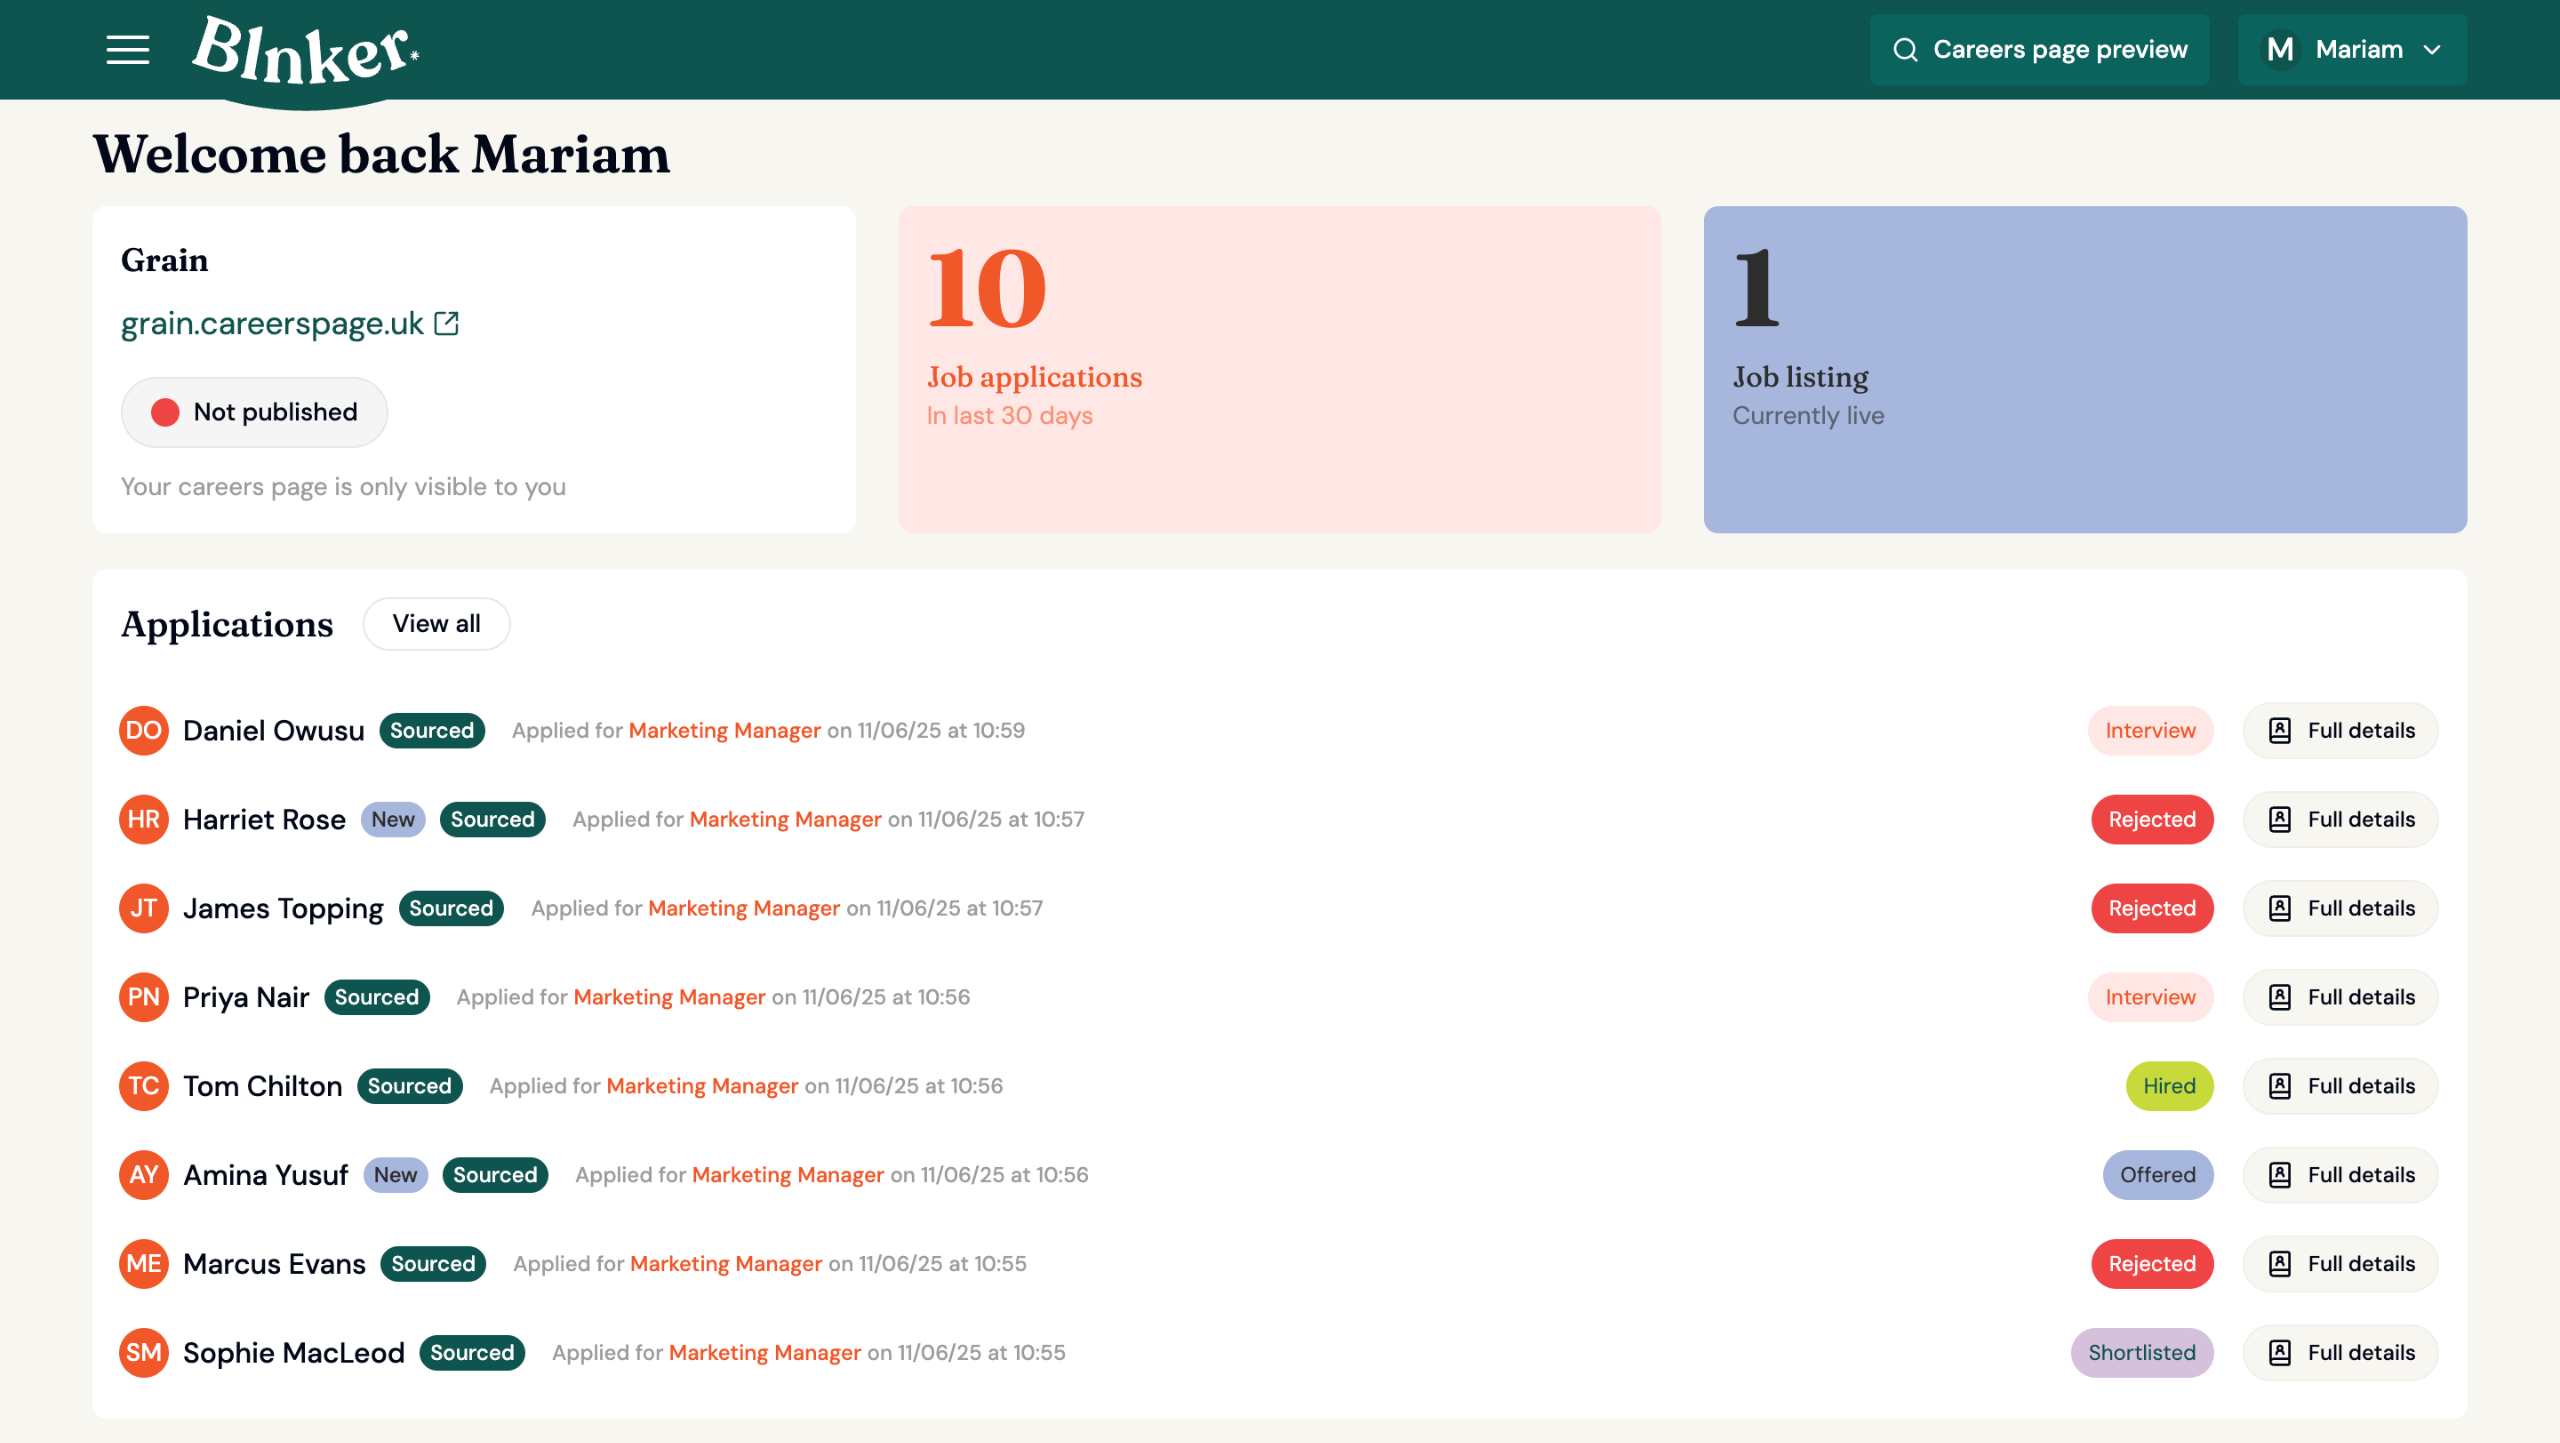Screen dimensions: 2560x1443
Task: Click the Blinker logo
Action: coord(305,52)
